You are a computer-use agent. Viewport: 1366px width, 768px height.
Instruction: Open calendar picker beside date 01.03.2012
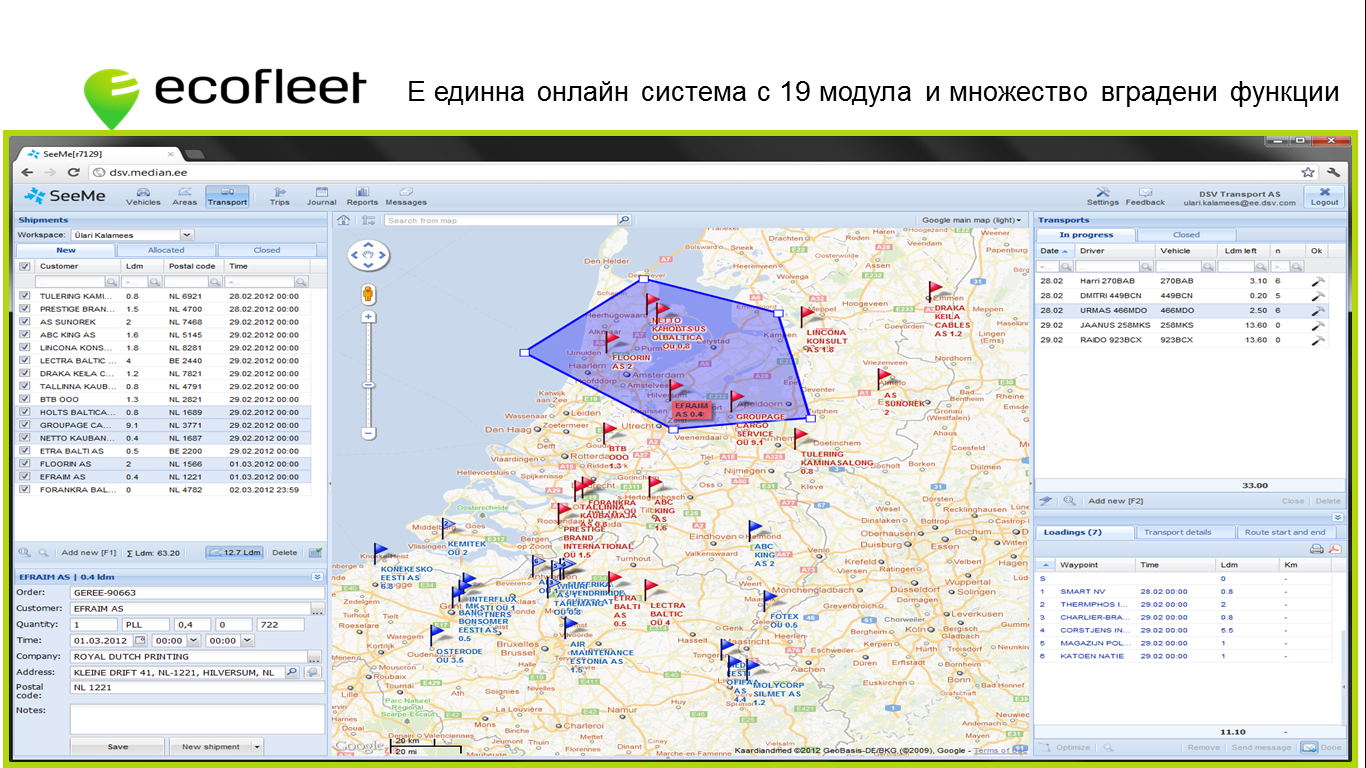click(x=140, y=640)
